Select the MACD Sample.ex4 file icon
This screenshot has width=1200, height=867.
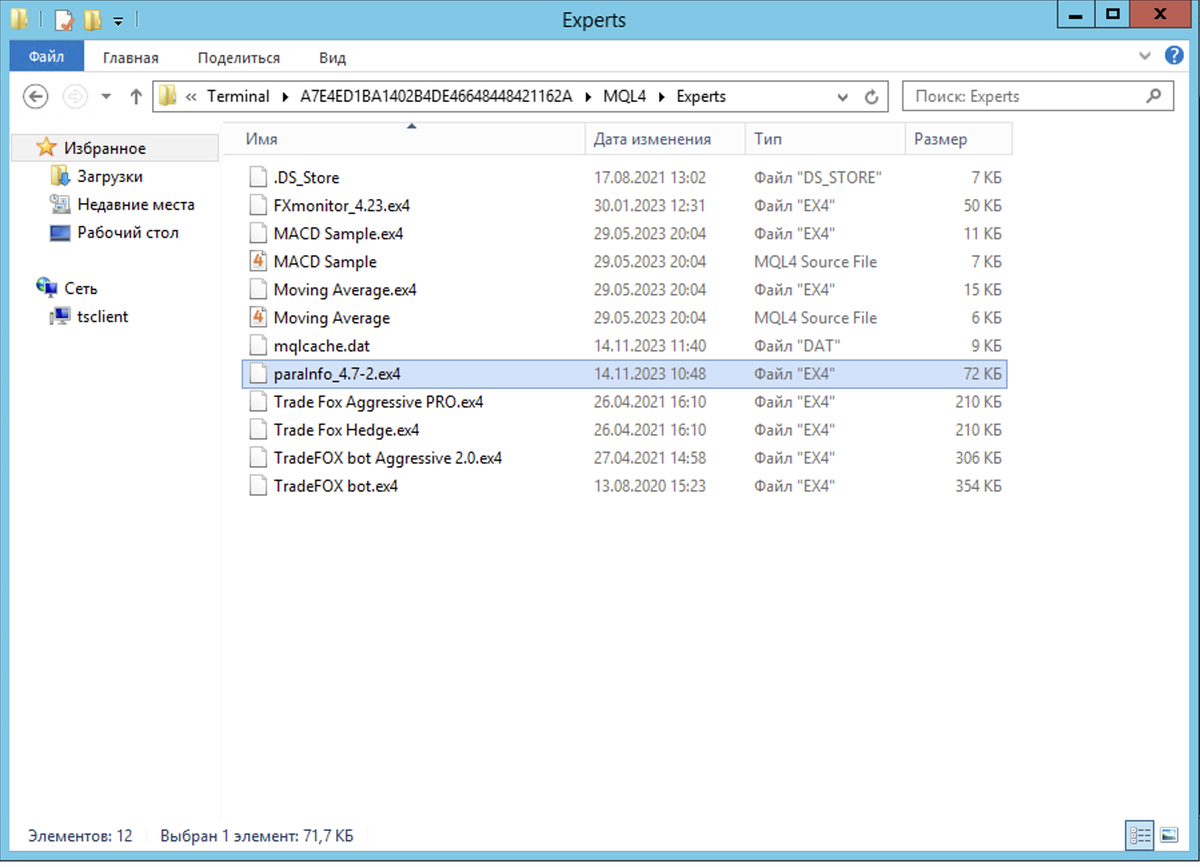pos(258,234)
